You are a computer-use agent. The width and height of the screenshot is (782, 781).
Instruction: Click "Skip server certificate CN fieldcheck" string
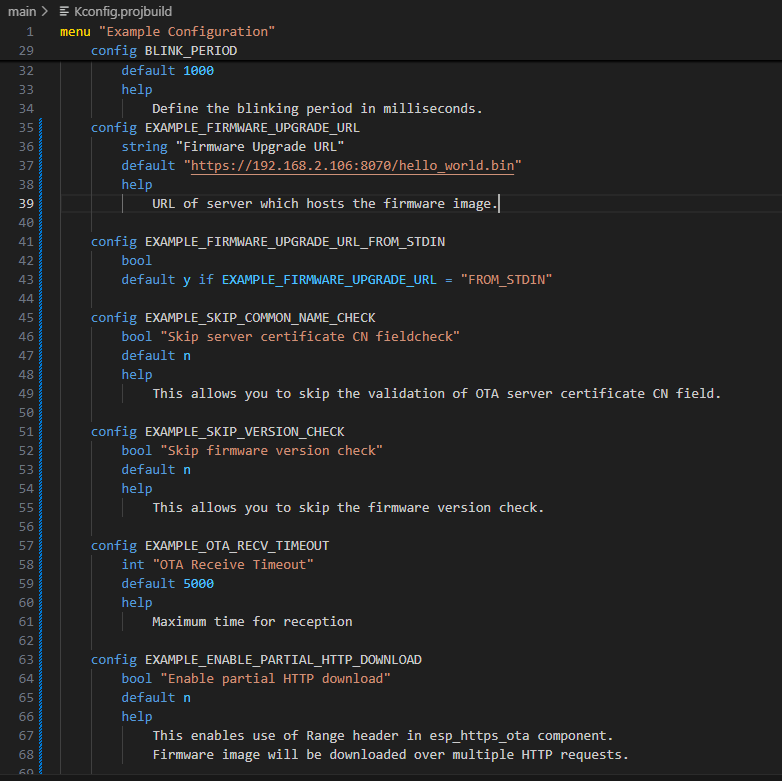pos(310,337)
